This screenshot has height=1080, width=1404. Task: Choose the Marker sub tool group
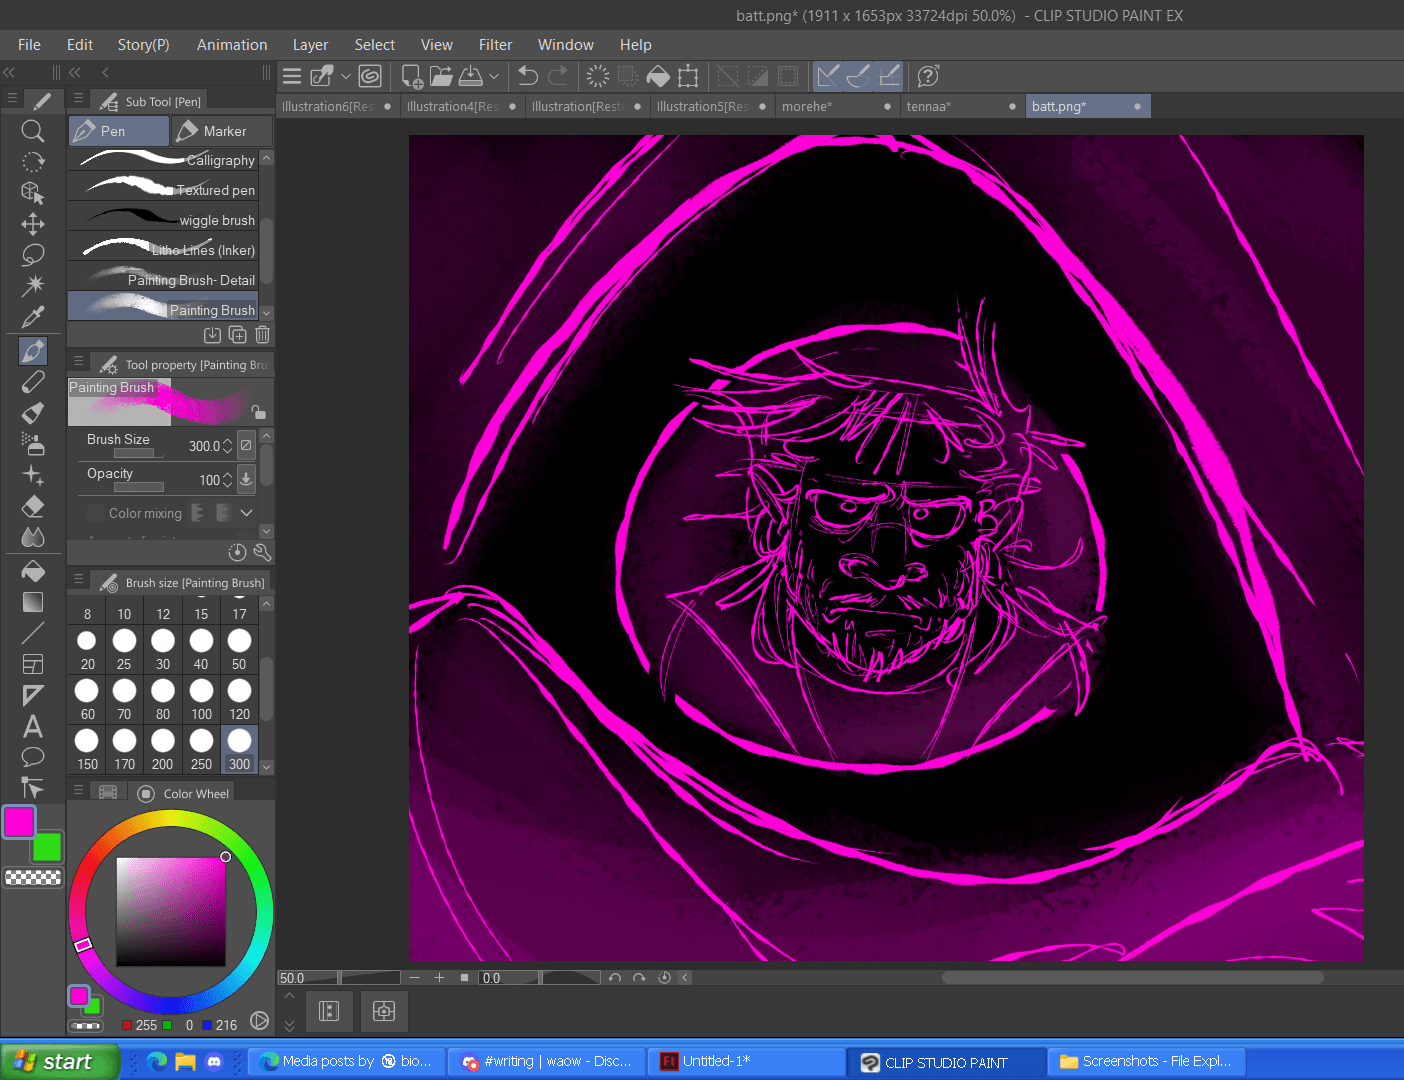pyautogui.click(x=221, y=131)
